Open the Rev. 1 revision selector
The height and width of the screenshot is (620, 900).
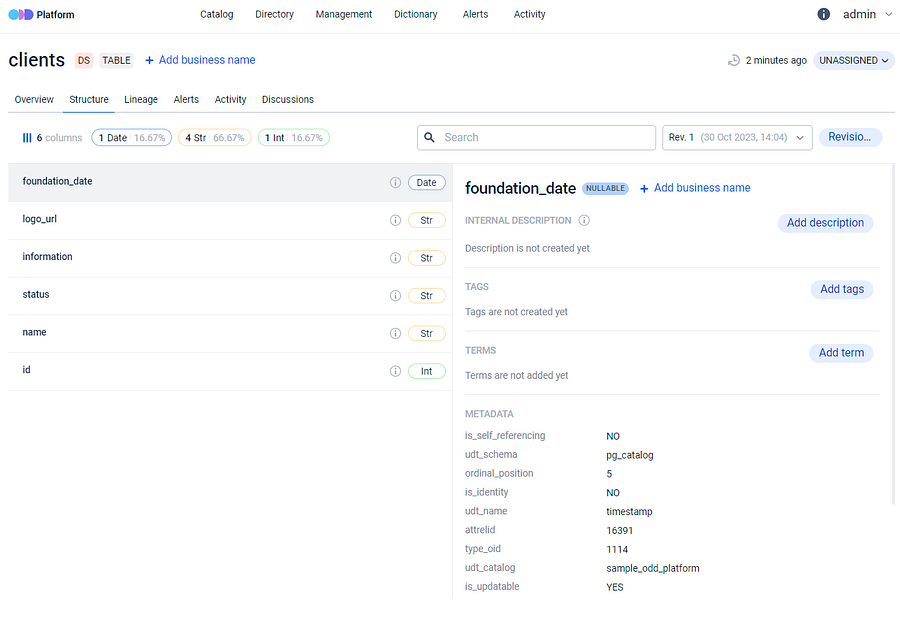pyautogui.click(x=737, y=138)
